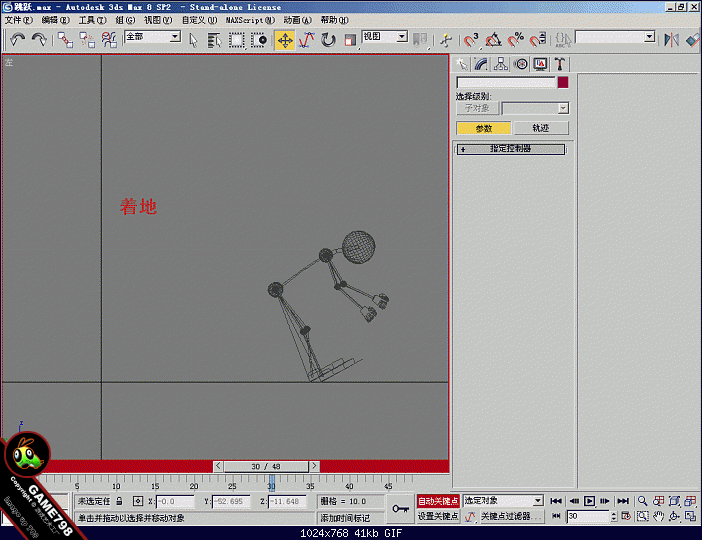Toggle 设置关键点 set key mode
The image size is (702, 540).
click(x=438, y=516)
